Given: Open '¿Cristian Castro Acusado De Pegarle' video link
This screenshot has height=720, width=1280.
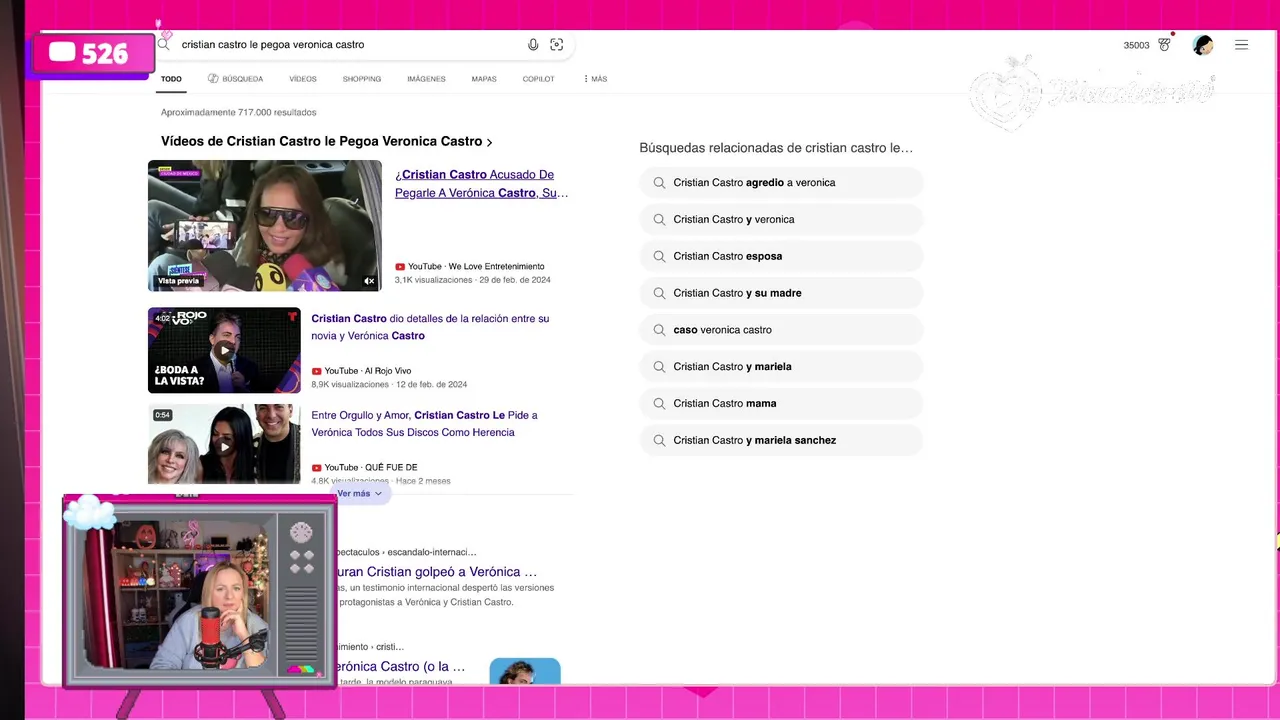Looking at the screenshot, I should pyautogui.click(x=481, y=184).
